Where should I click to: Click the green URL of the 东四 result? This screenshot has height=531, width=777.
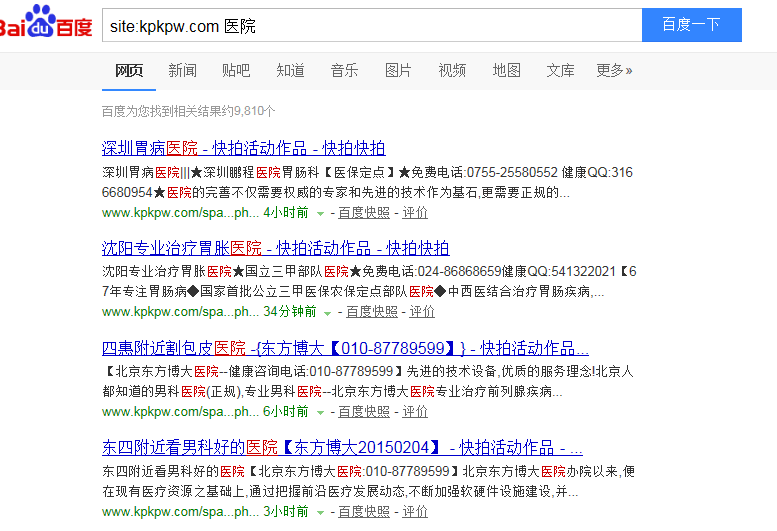point(180,512)
